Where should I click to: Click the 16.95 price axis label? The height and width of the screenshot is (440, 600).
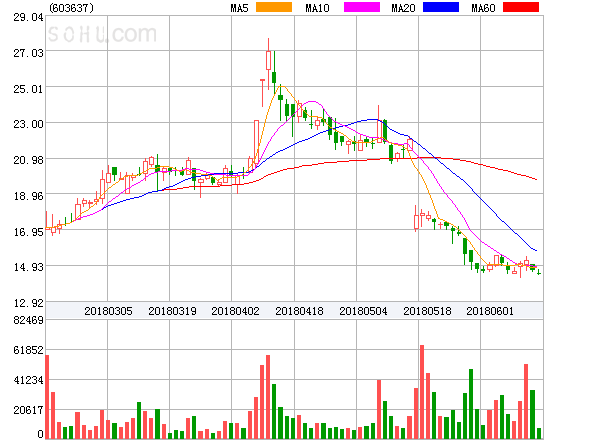click(x=28, y=232)
